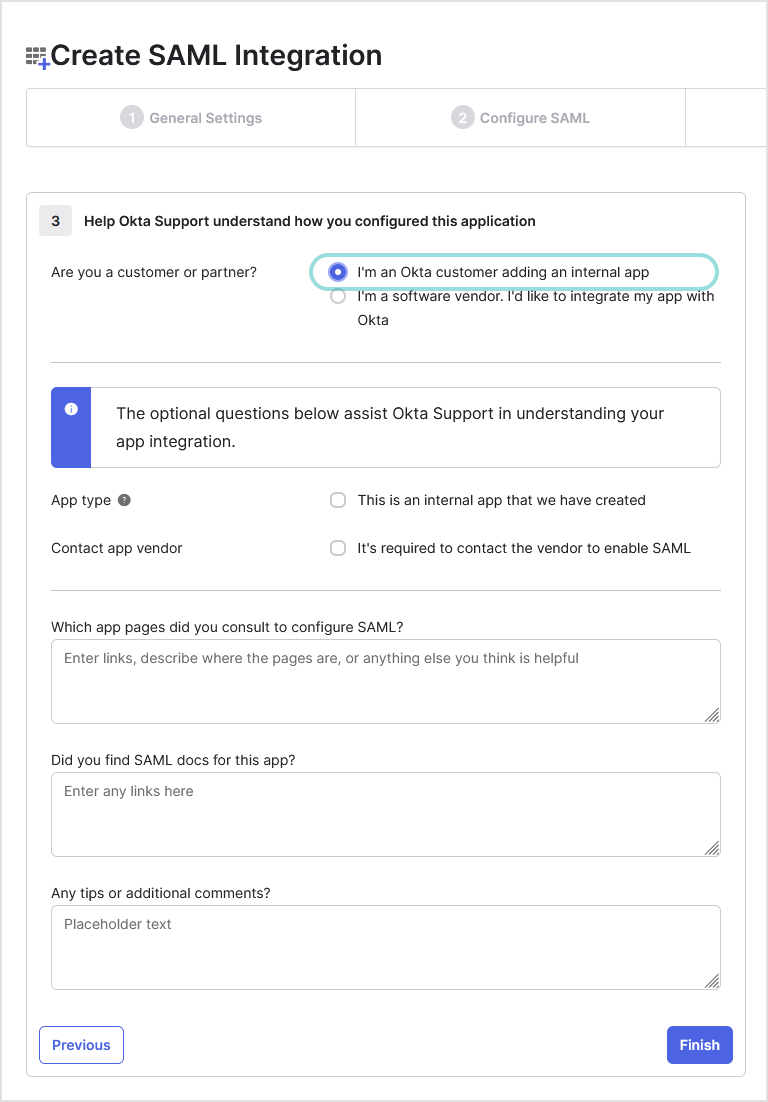Select the Okta customer internal app option
Viewport: 768px width, 1102px height.
(337, 272)
